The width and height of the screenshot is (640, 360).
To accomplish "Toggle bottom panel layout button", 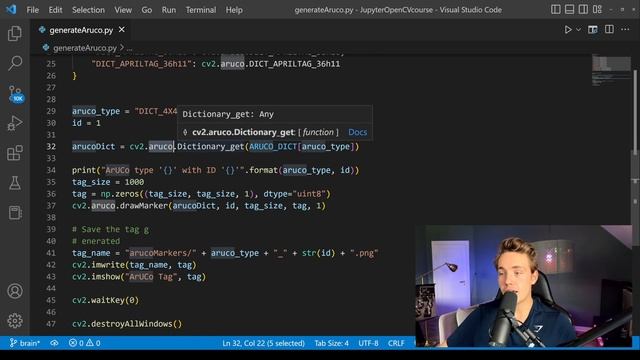I will tap(569, 9).
